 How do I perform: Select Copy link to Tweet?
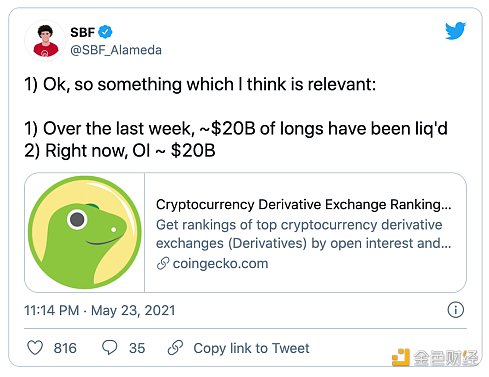pyautogui.click(x=251, y=348)
